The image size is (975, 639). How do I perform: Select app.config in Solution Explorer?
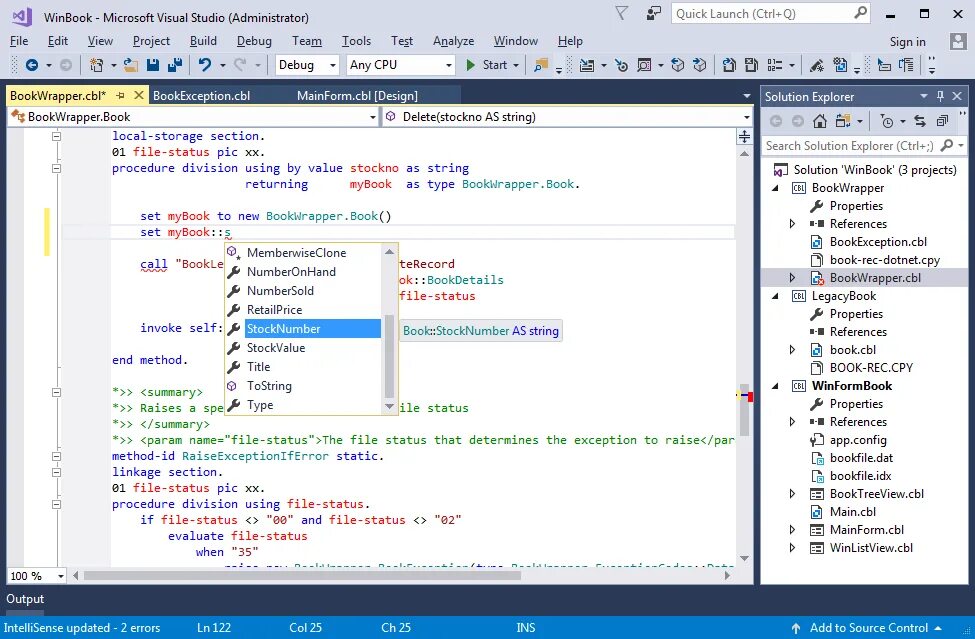tap(858, 440)
